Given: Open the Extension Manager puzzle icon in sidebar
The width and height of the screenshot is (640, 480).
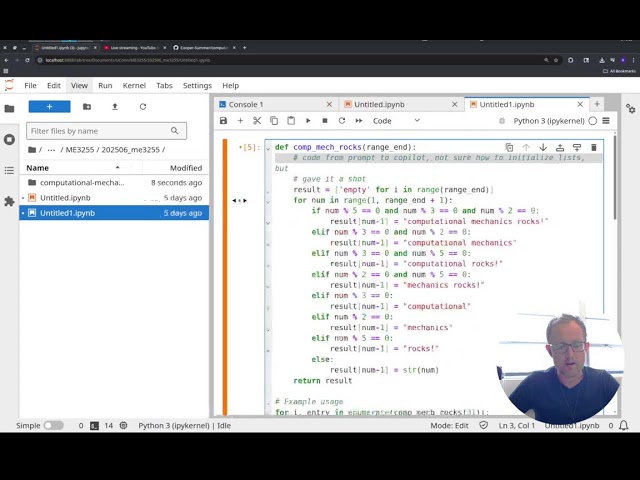Looking at the screenshot, I should click(x=9, y=201).
